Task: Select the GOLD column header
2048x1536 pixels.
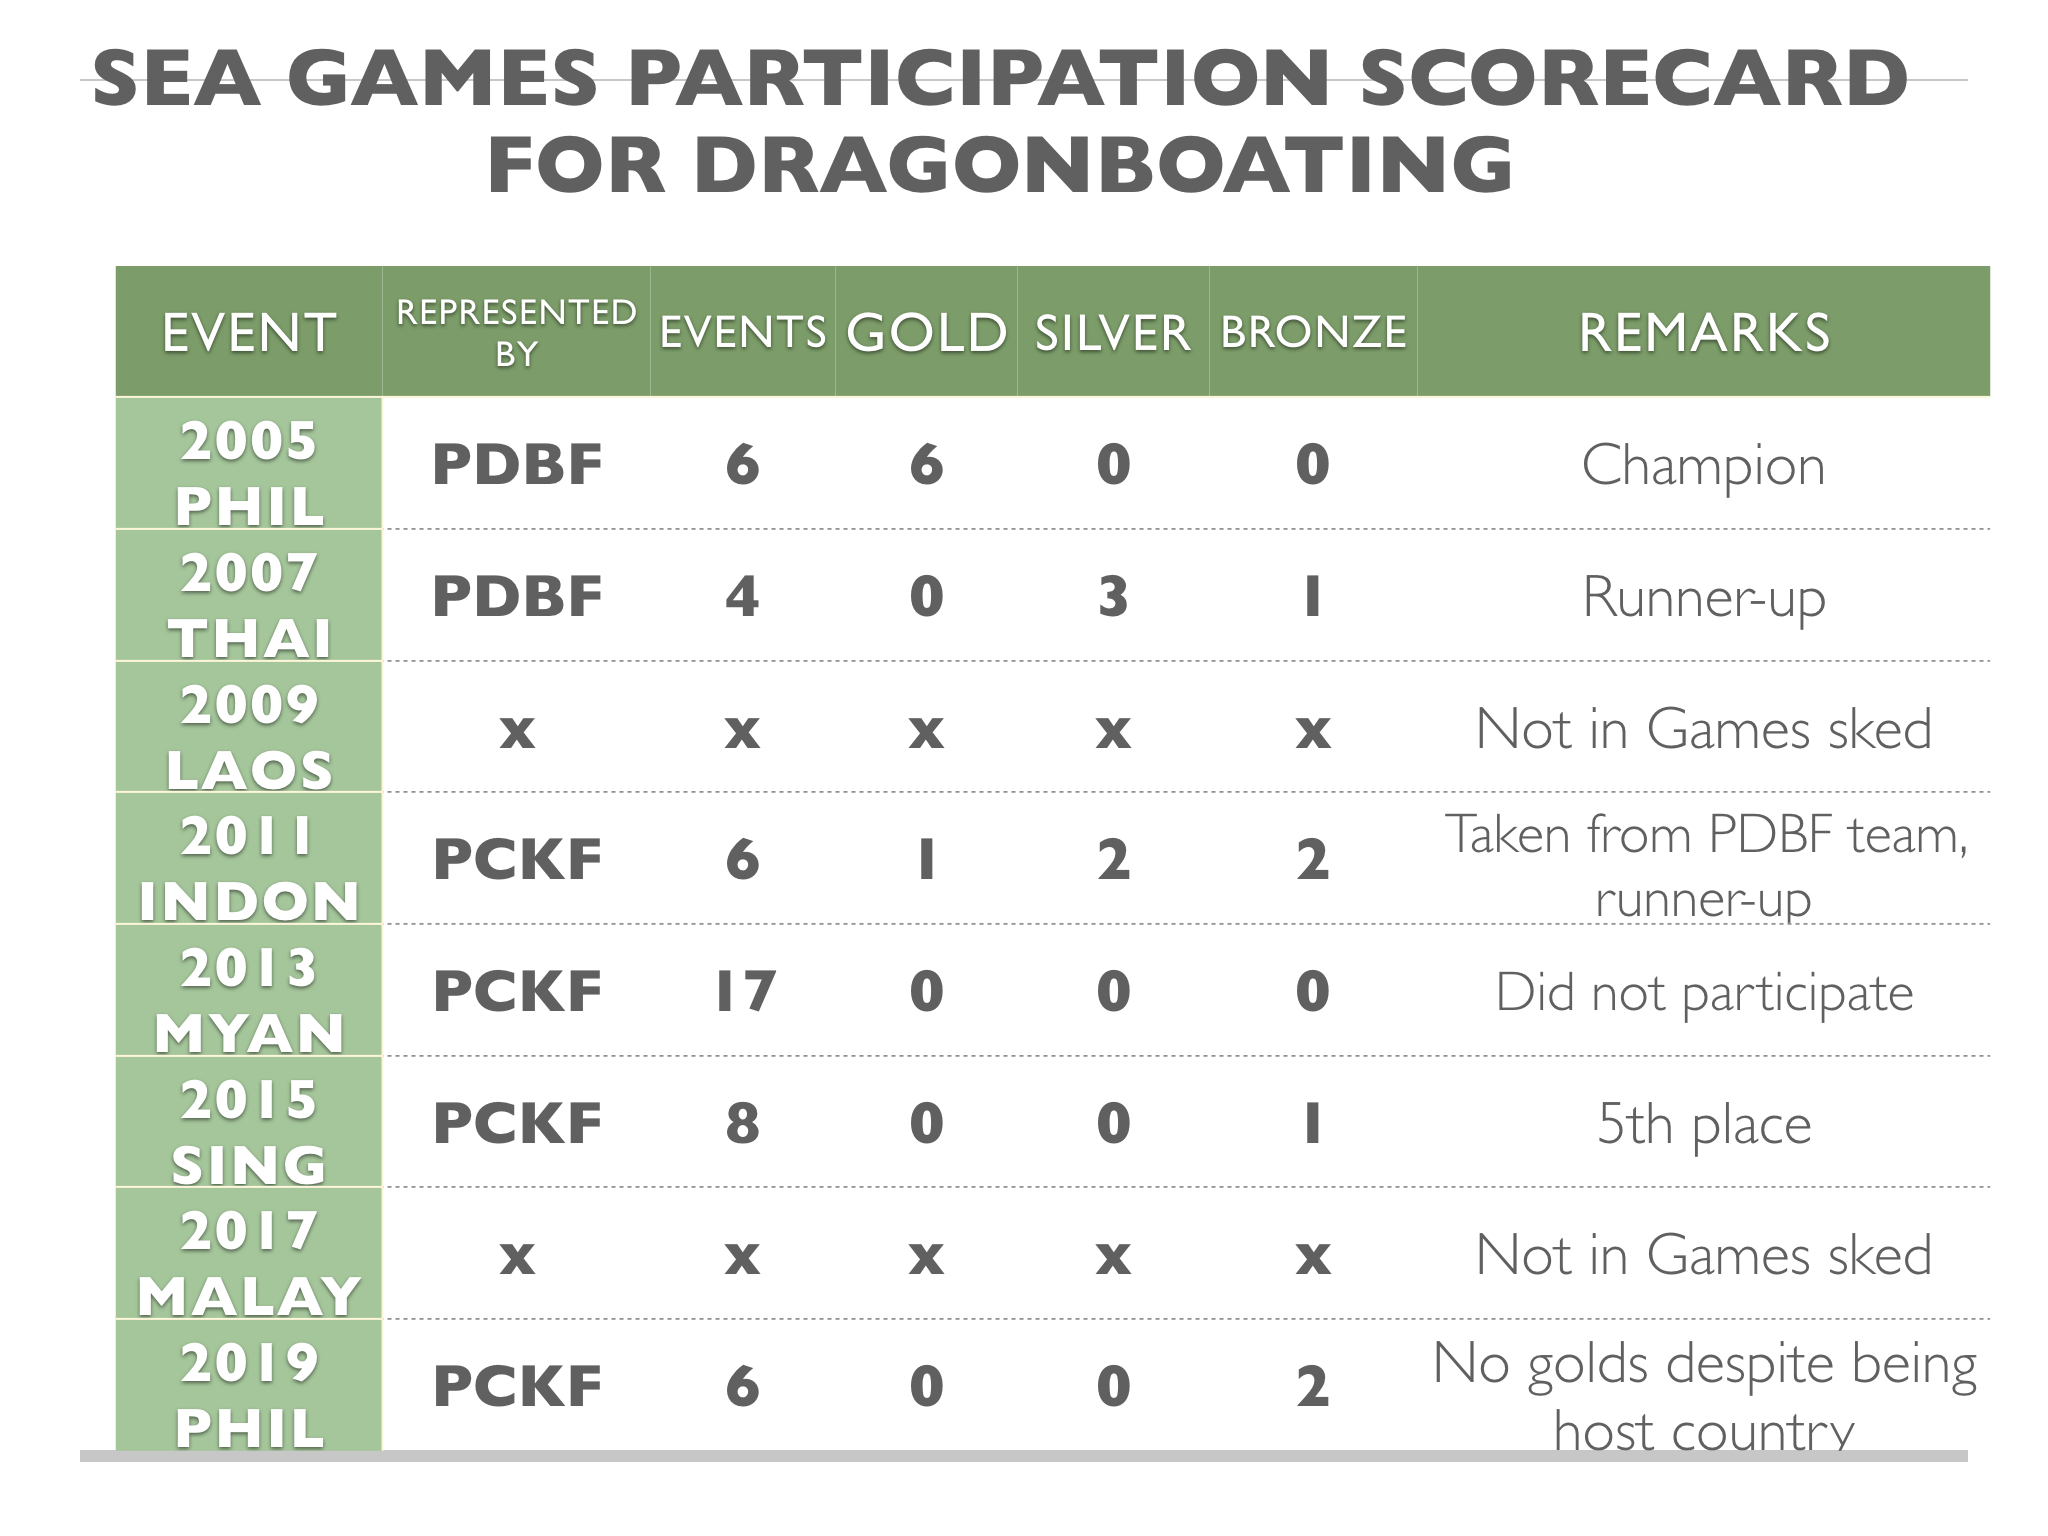Action: coord(926,332)
